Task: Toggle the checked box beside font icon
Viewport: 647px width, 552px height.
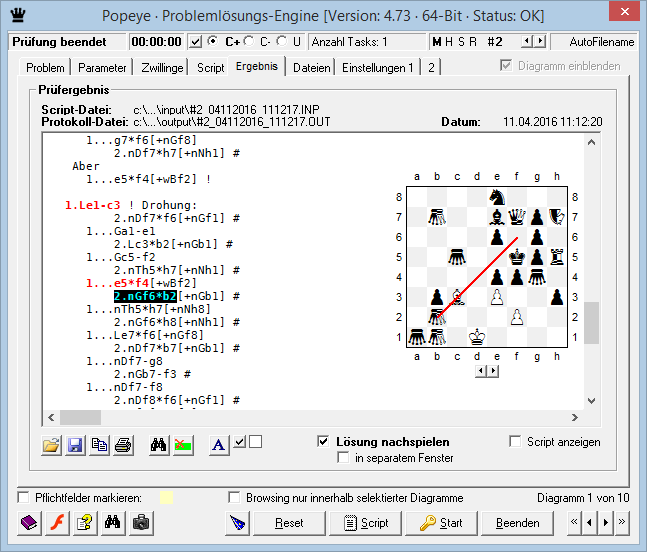Action: point(239,442)
